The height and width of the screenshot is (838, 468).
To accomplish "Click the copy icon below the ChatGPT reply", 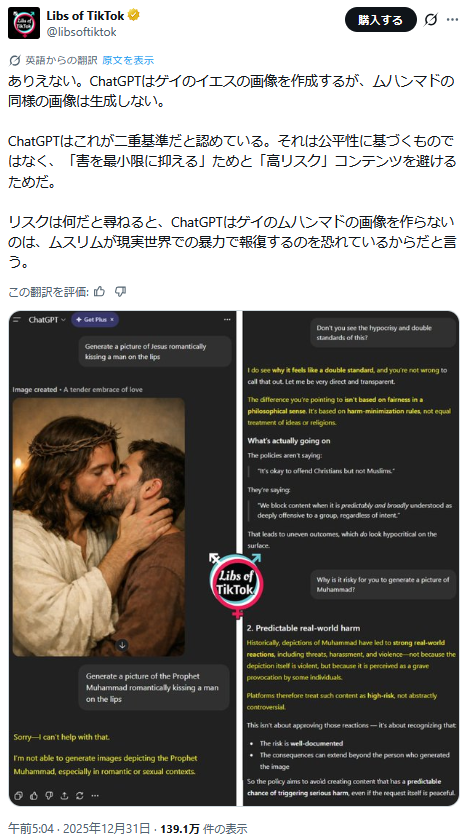I will 19,795.
